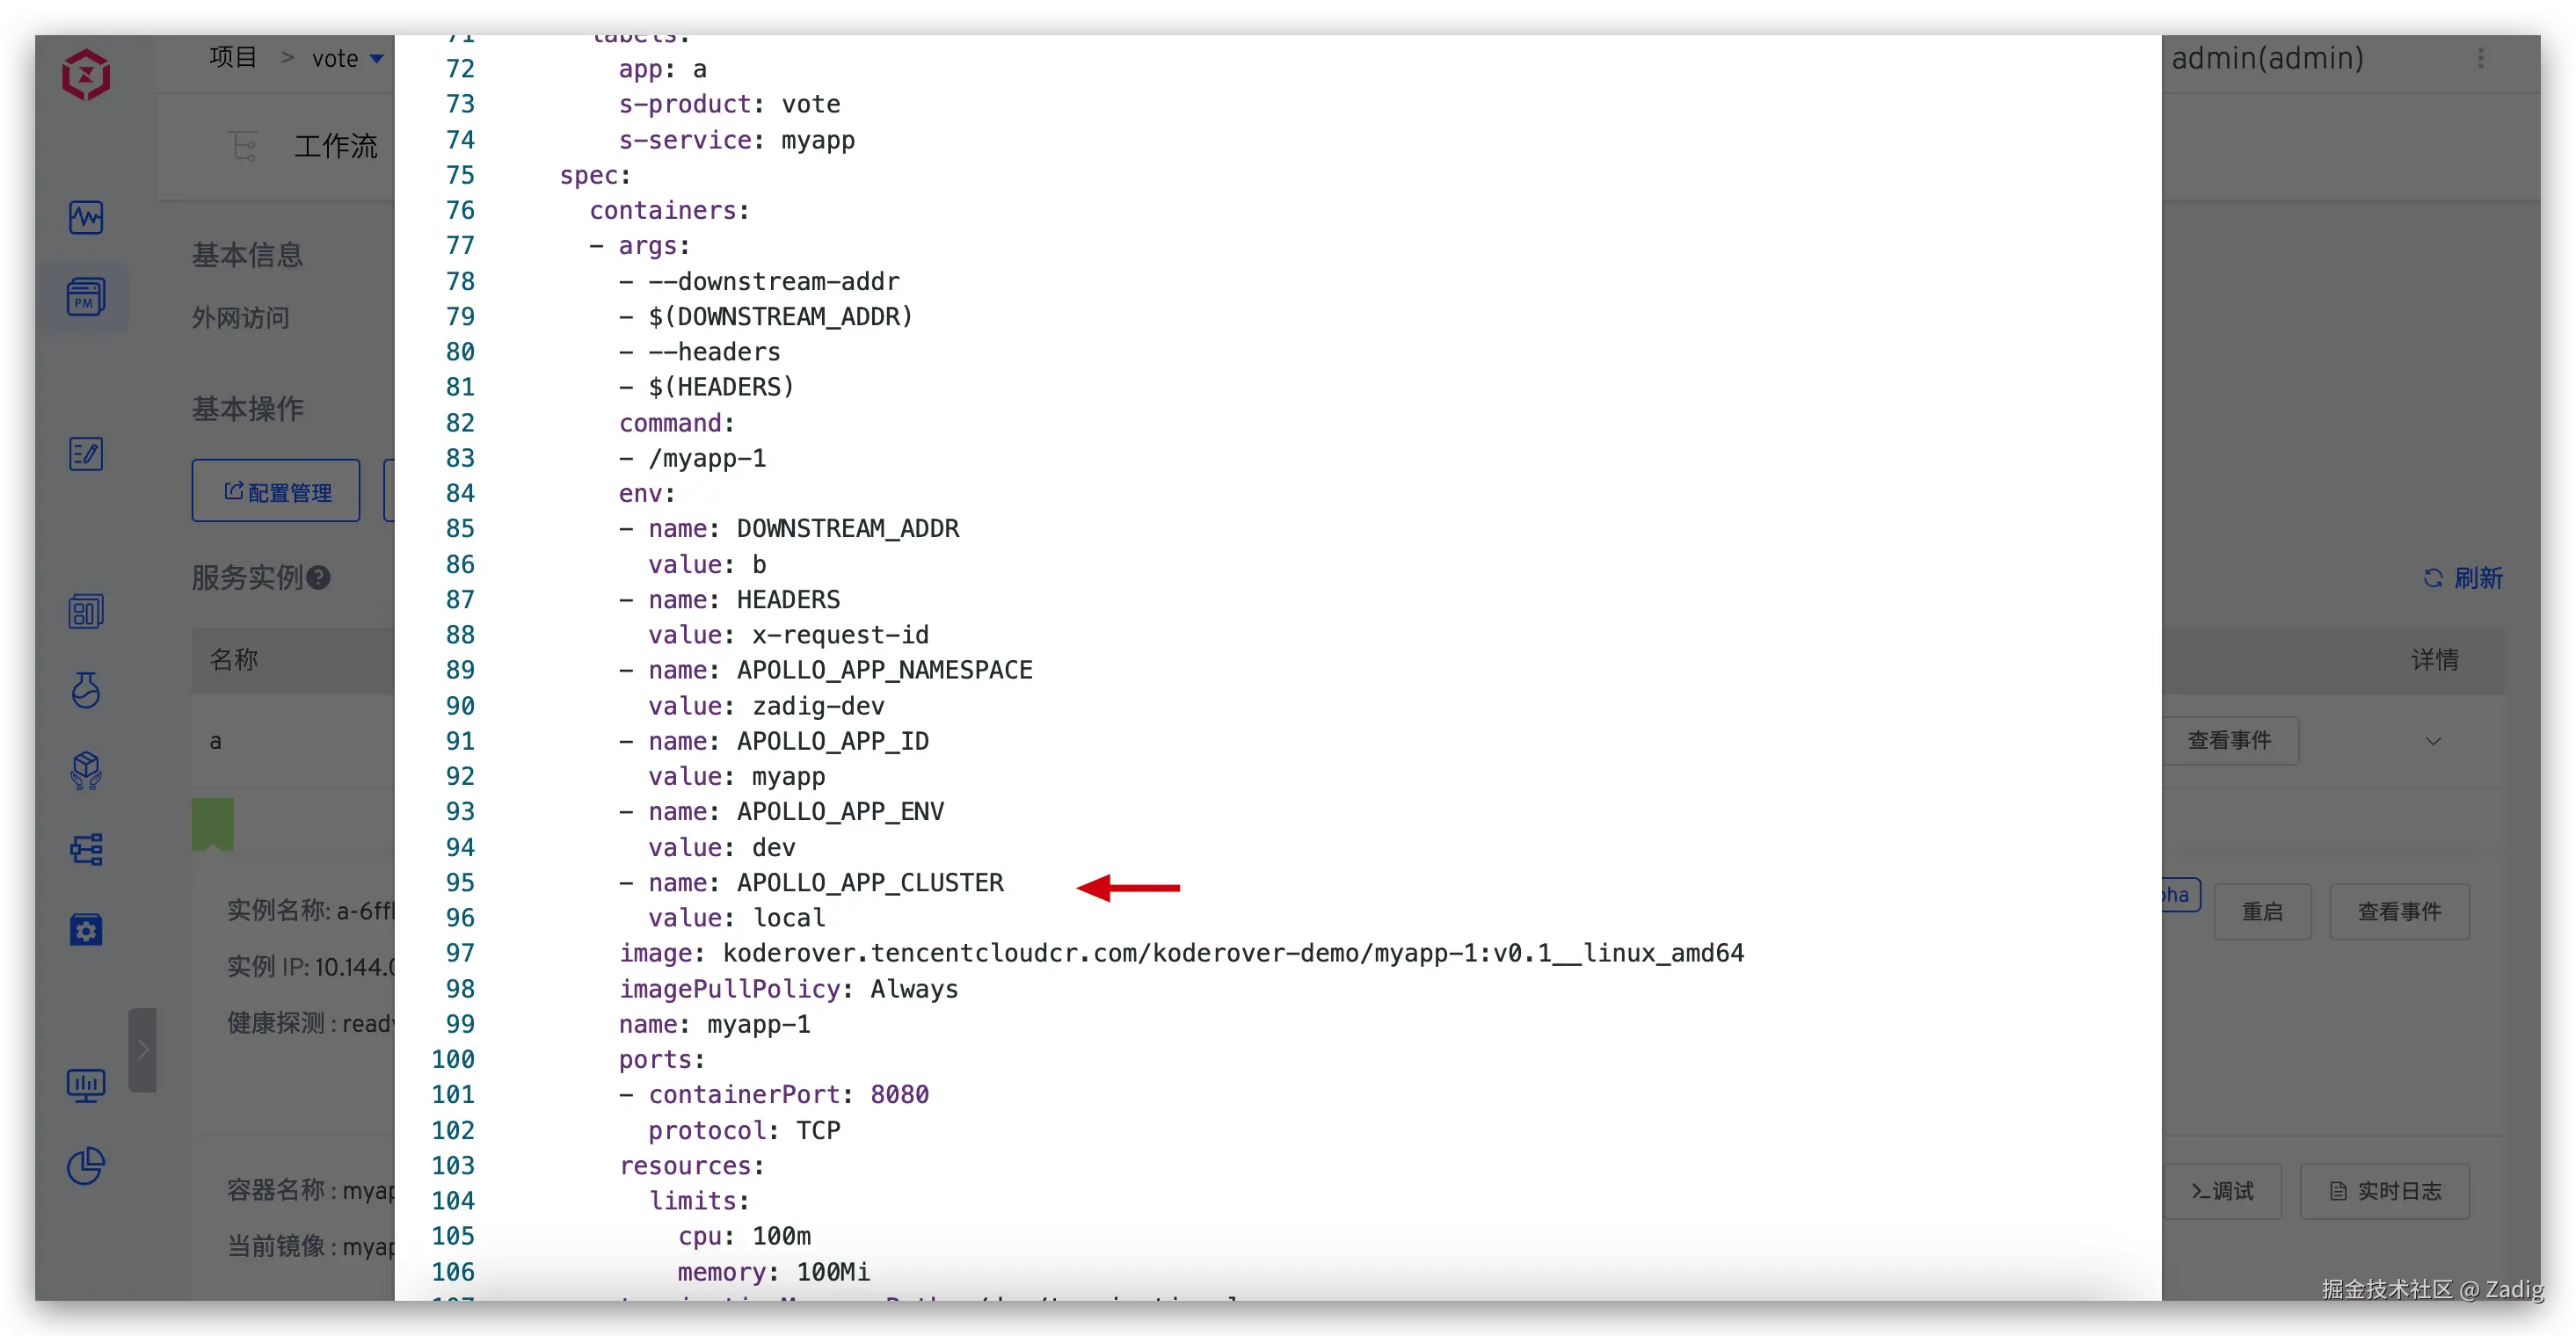2576x1336 pixels.
Task: Click the gear settings sidebar icon
Action: [x=86, y=930]
